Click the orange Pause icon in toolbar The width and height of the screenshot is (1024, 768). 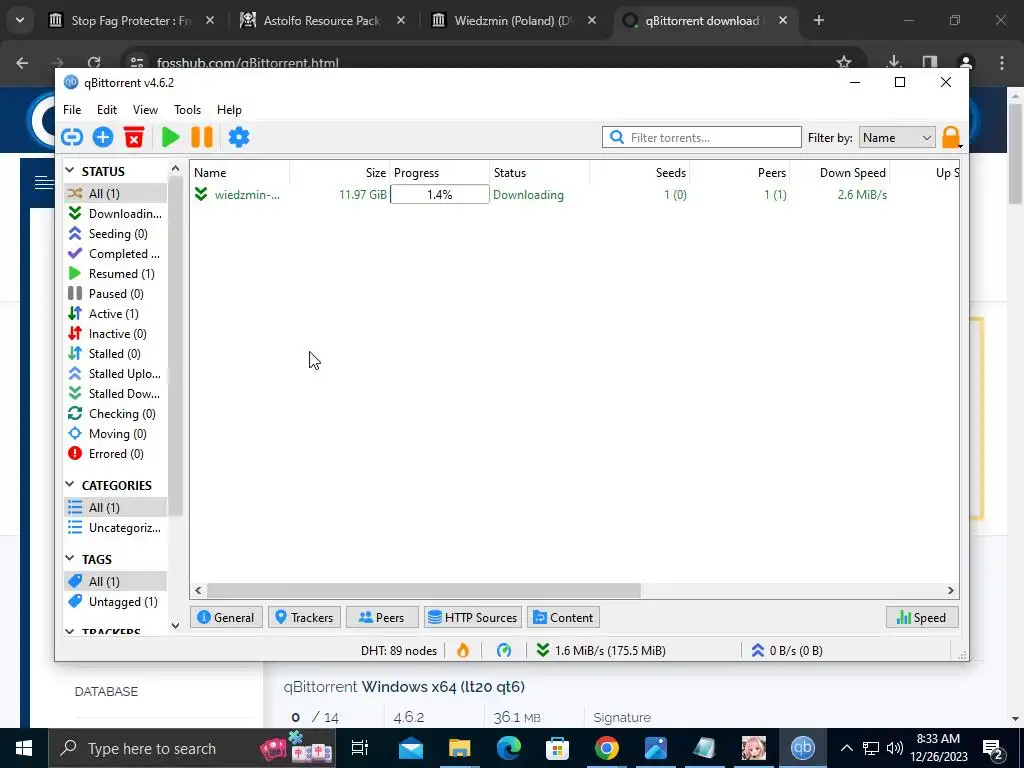[x=202, y=137]
